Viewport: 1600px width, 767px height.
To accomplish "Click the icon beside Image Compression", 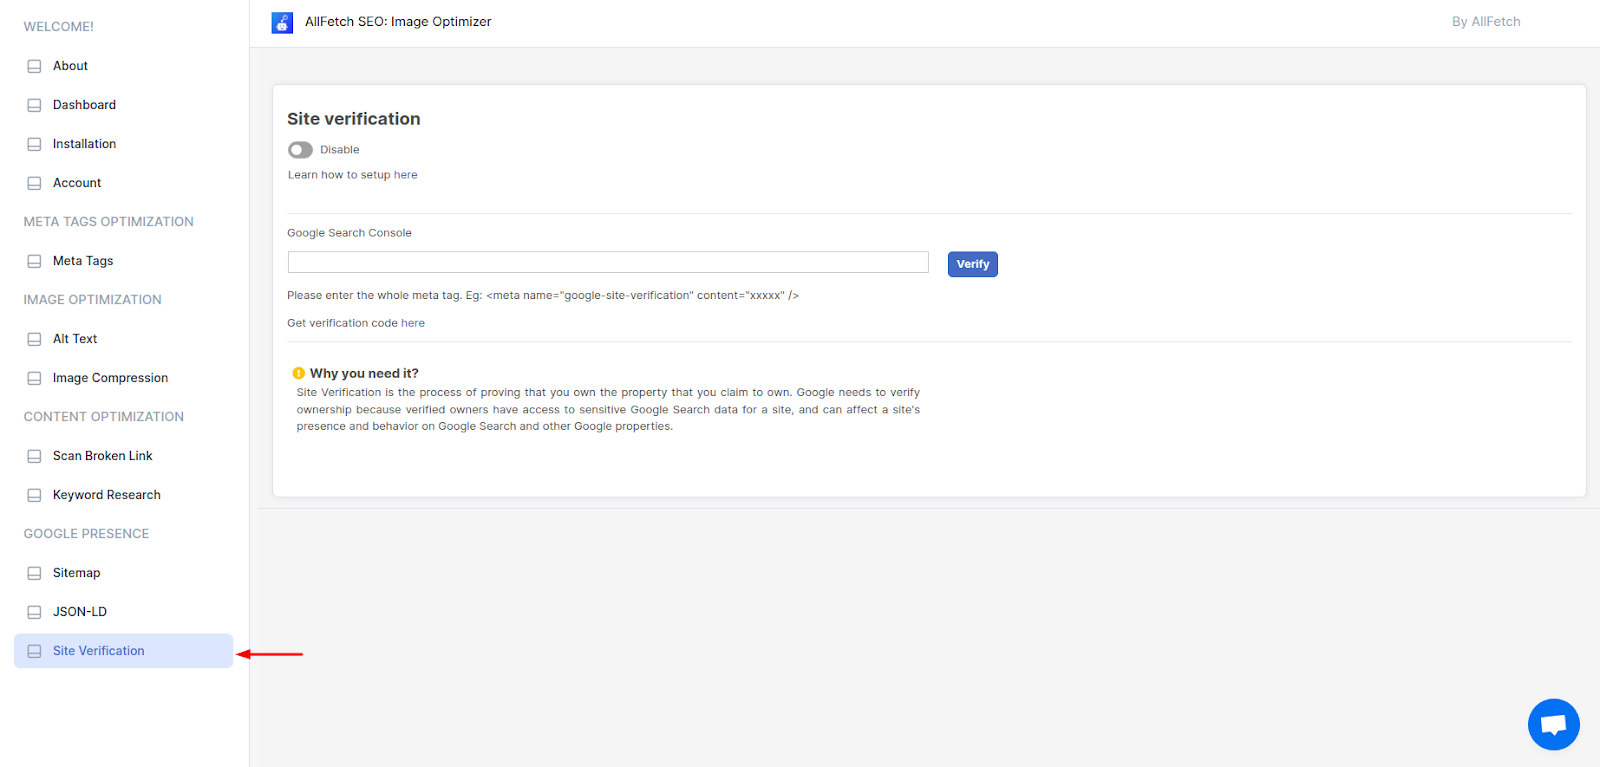I will point(34,378).
